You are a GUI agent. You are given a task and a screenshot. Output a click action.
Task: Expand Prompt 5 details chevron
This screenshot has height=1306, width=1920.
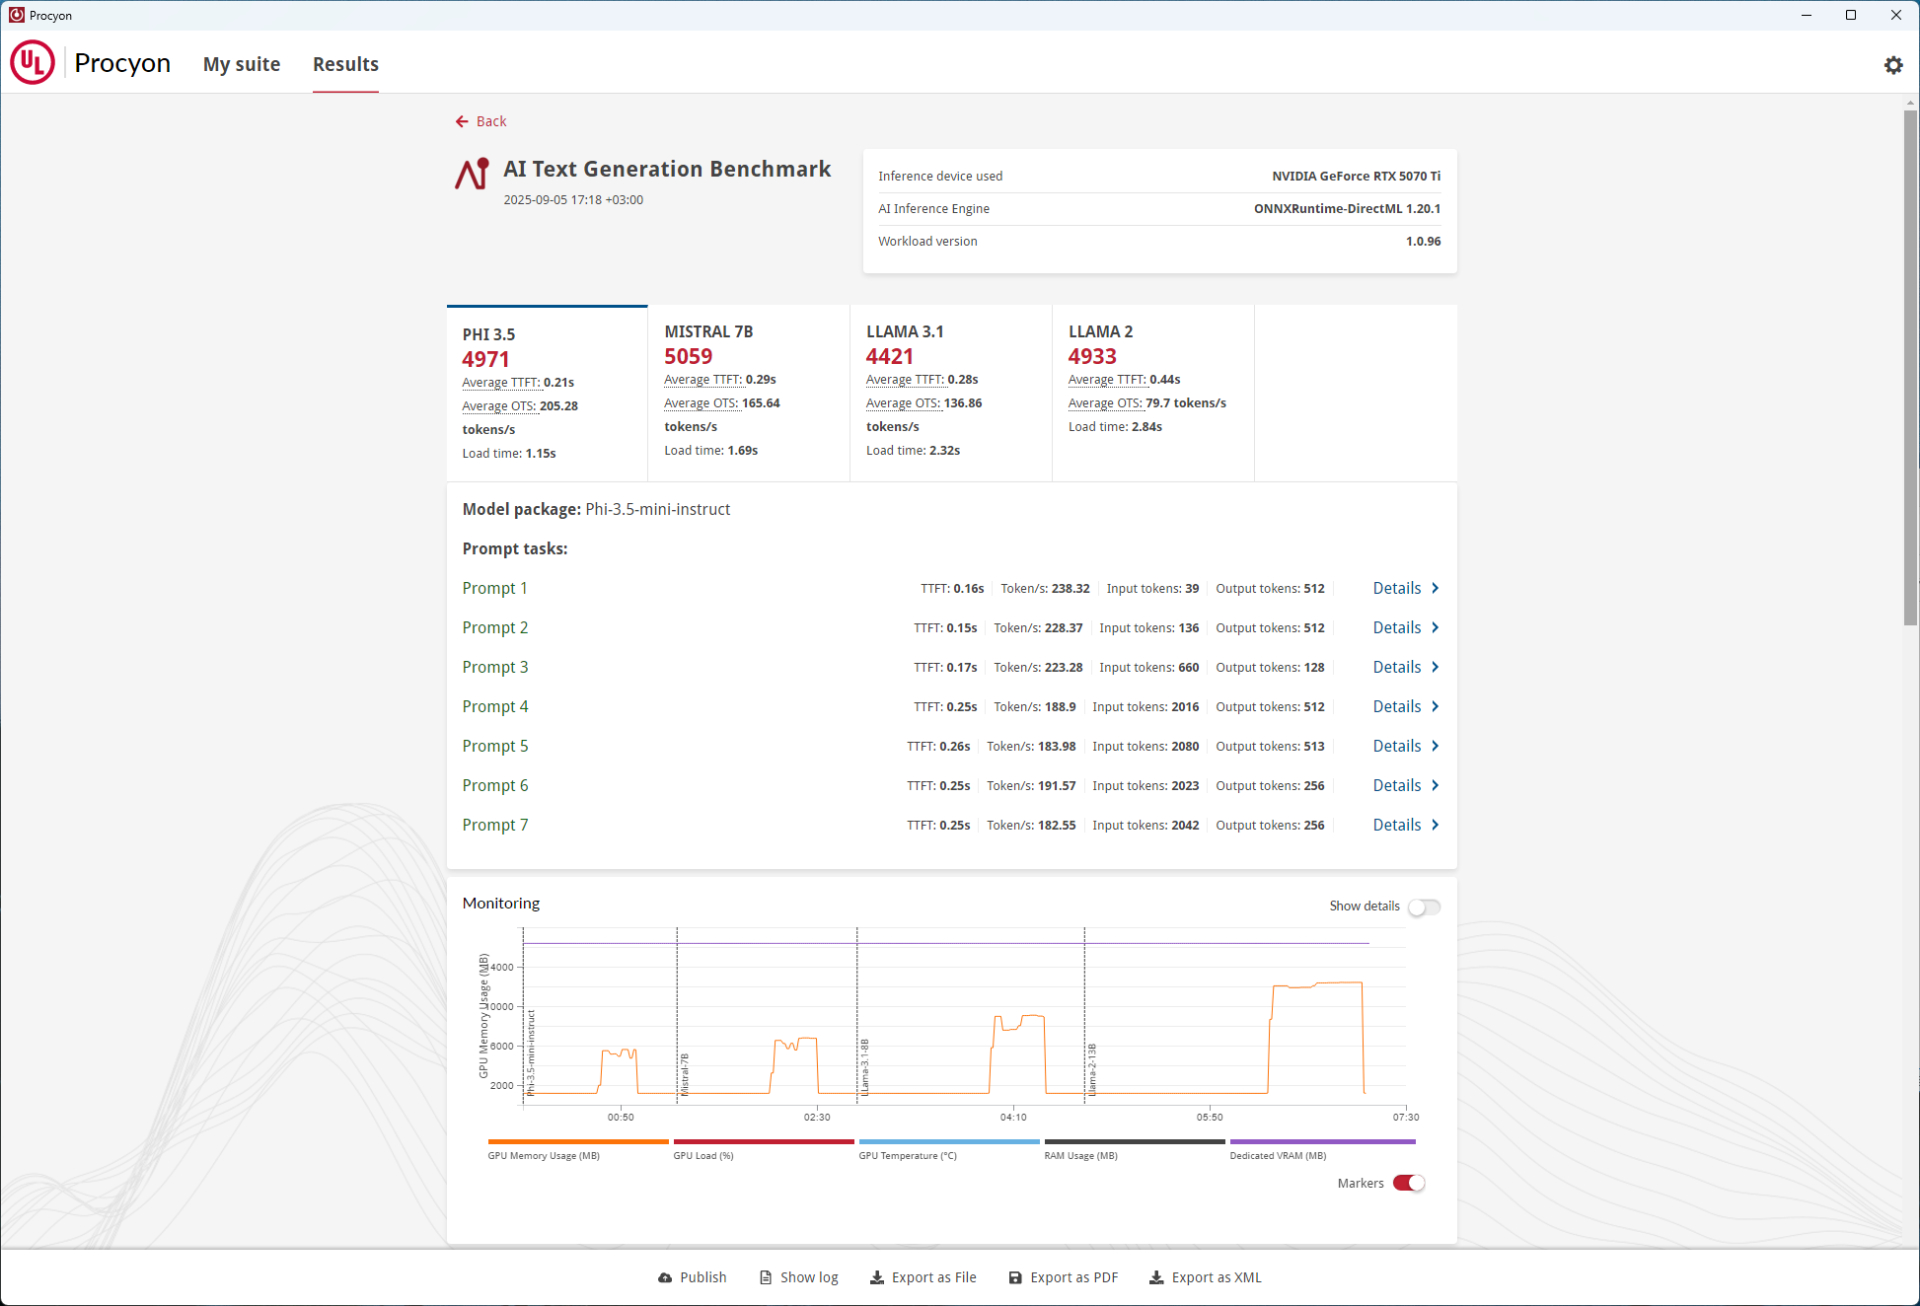coord(1435,746)
